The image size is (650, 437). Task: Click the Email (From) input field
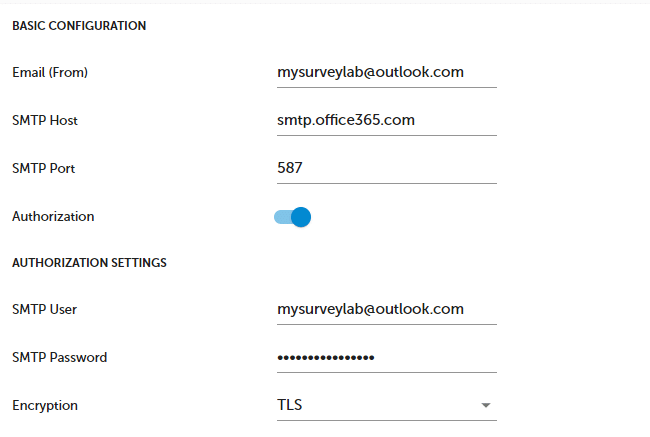coord(386,72)
